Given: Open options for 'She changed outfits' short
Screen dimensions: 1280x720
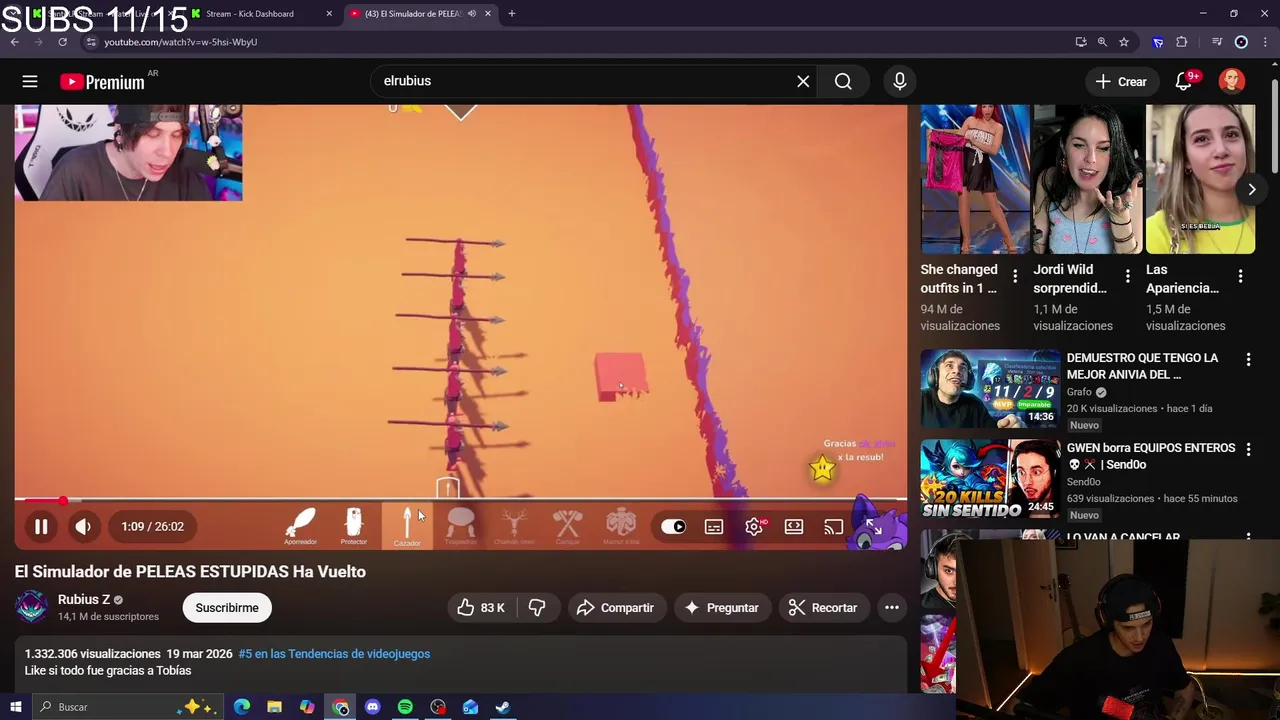Looking at the screenshot, I should tap(1015, 276).
